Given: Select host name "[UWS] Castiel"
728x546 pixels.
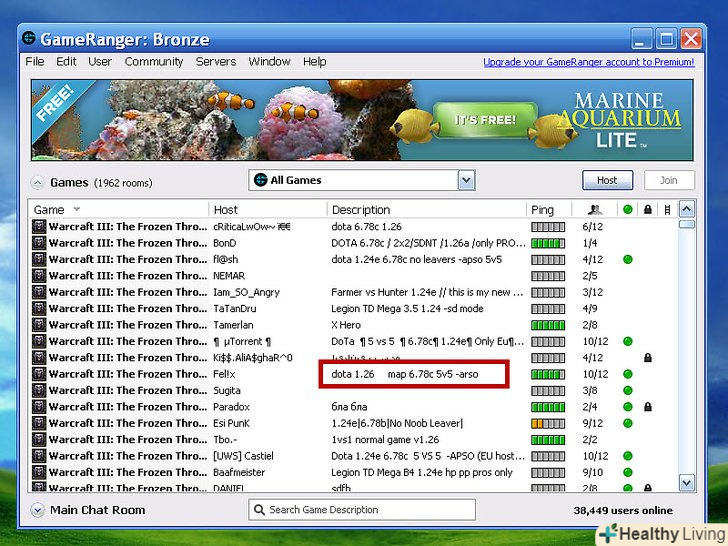Looking at the screenshot, I should click(243, 456).
